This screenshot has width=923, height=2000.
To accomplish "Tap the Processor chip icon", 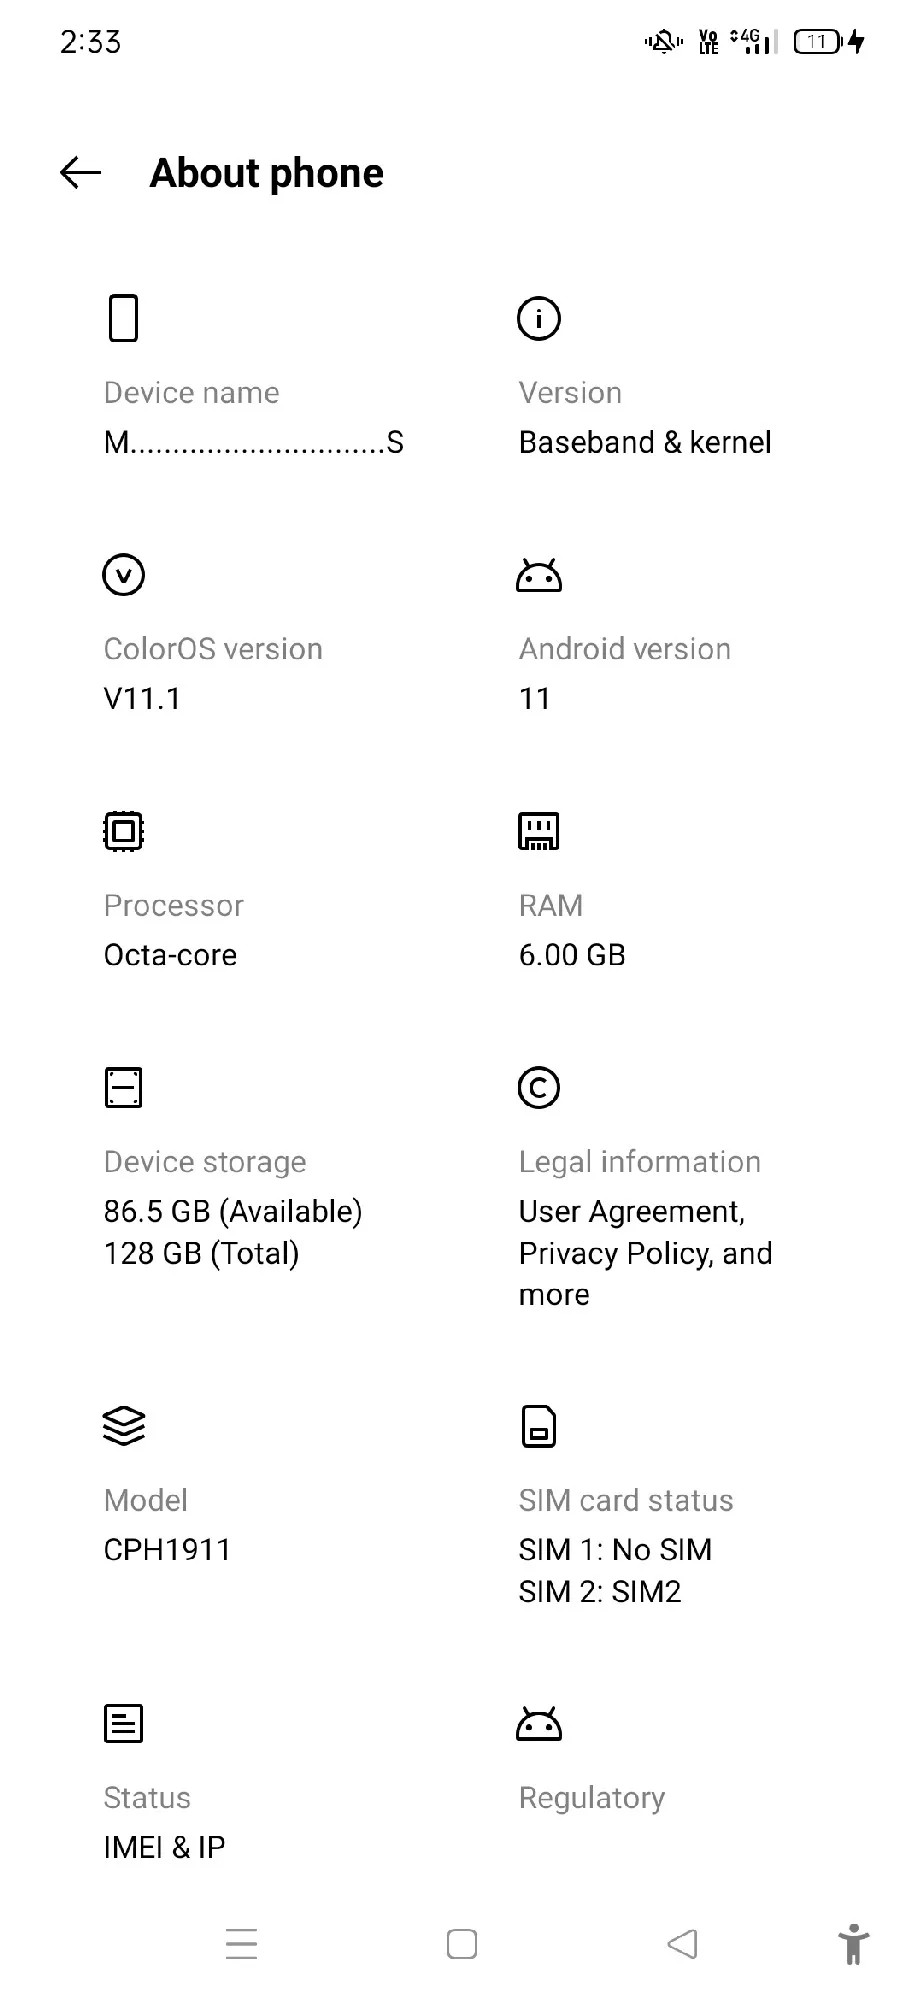I will point(123,830).
